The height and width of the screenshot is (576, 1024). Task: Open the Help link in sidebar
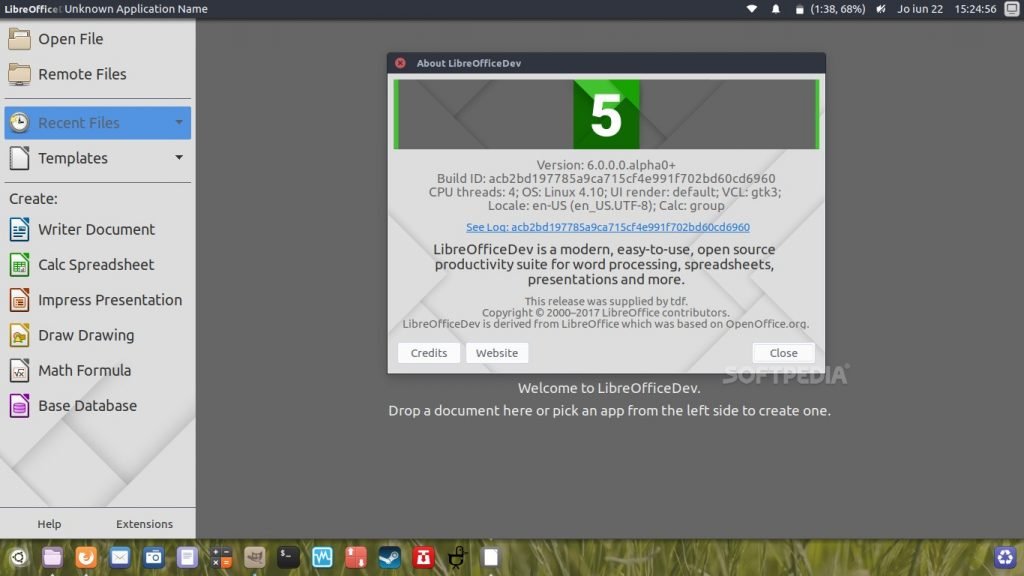(49, 524)
